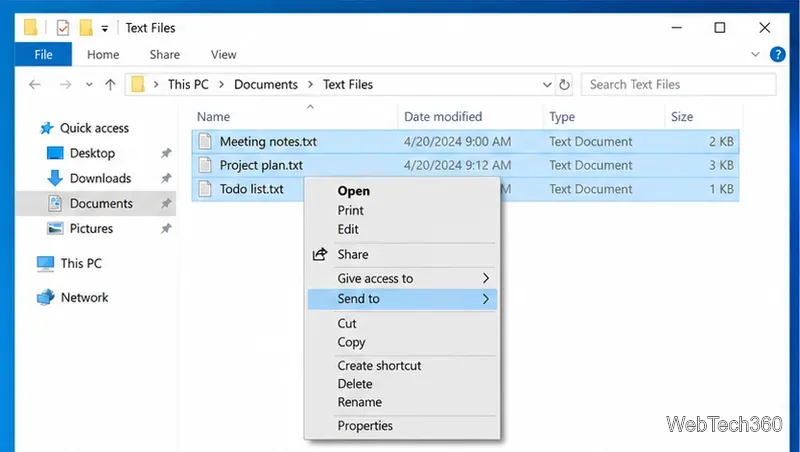Switch to the Home ribbon tab
The image size is (800, 452).
pyautogui.click(x=103, y=55)
